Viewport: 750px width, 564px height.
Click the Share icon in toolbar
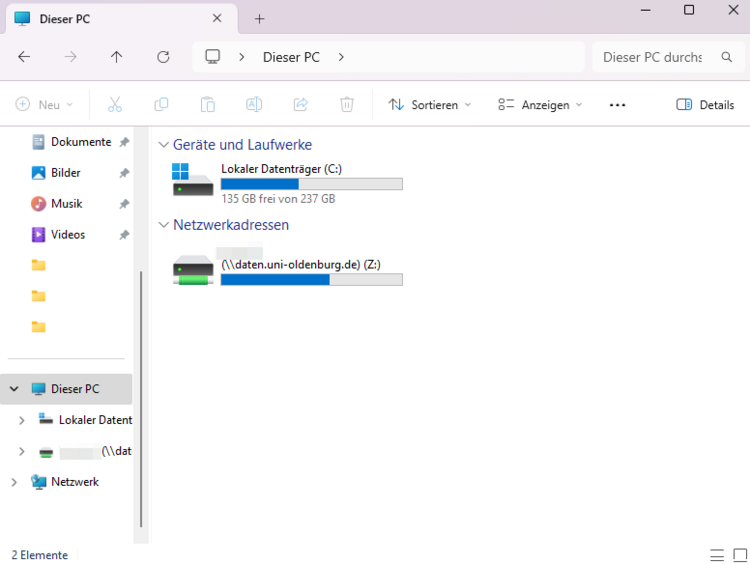[x=300, y=105]
